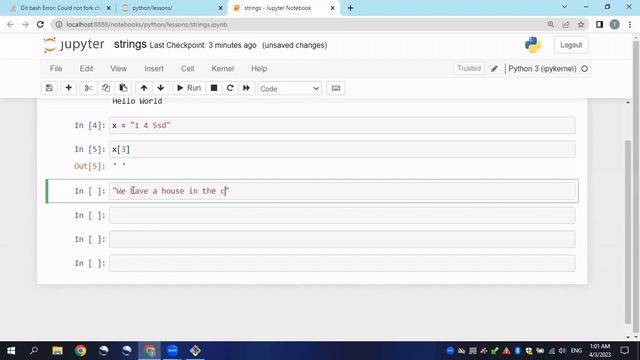The image size is (640, 360).
Task: Click the Out[5] output text
Action: point(119,165)
